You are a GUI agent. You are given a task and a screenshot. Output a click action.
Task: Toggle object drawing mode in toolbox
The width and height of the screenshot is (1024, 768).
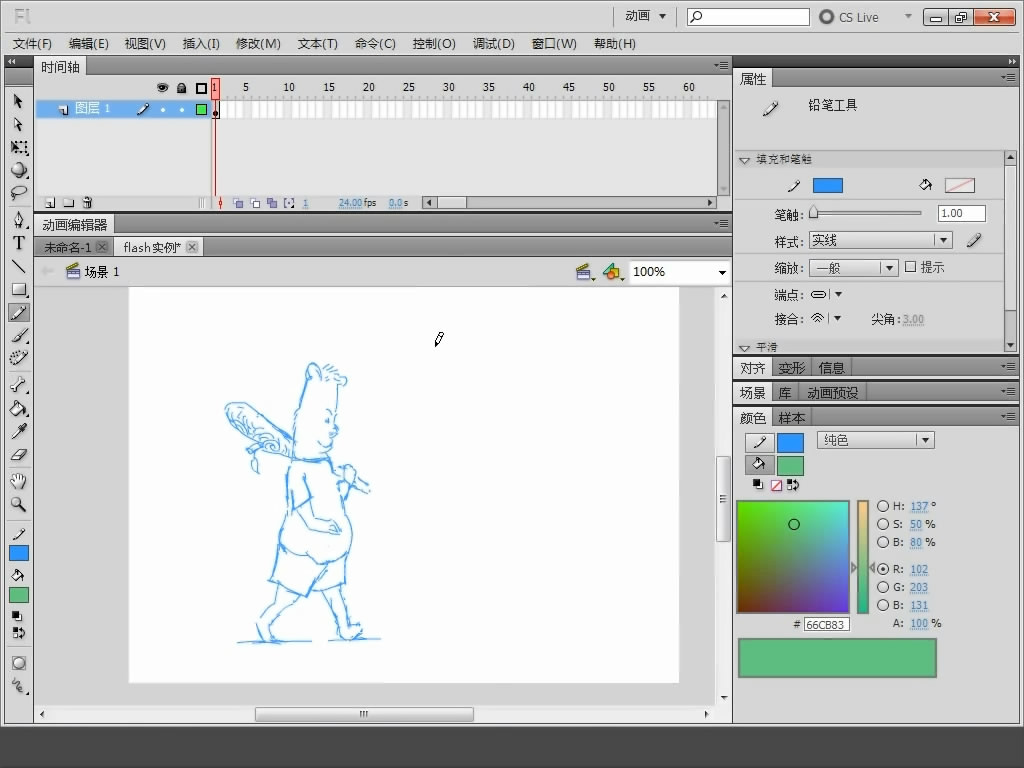[x=18, y=663]
